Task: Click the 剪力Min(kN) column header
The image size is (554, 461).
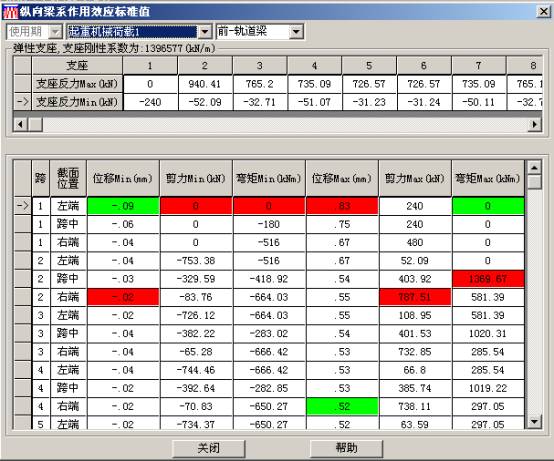Action: (196, 178)
